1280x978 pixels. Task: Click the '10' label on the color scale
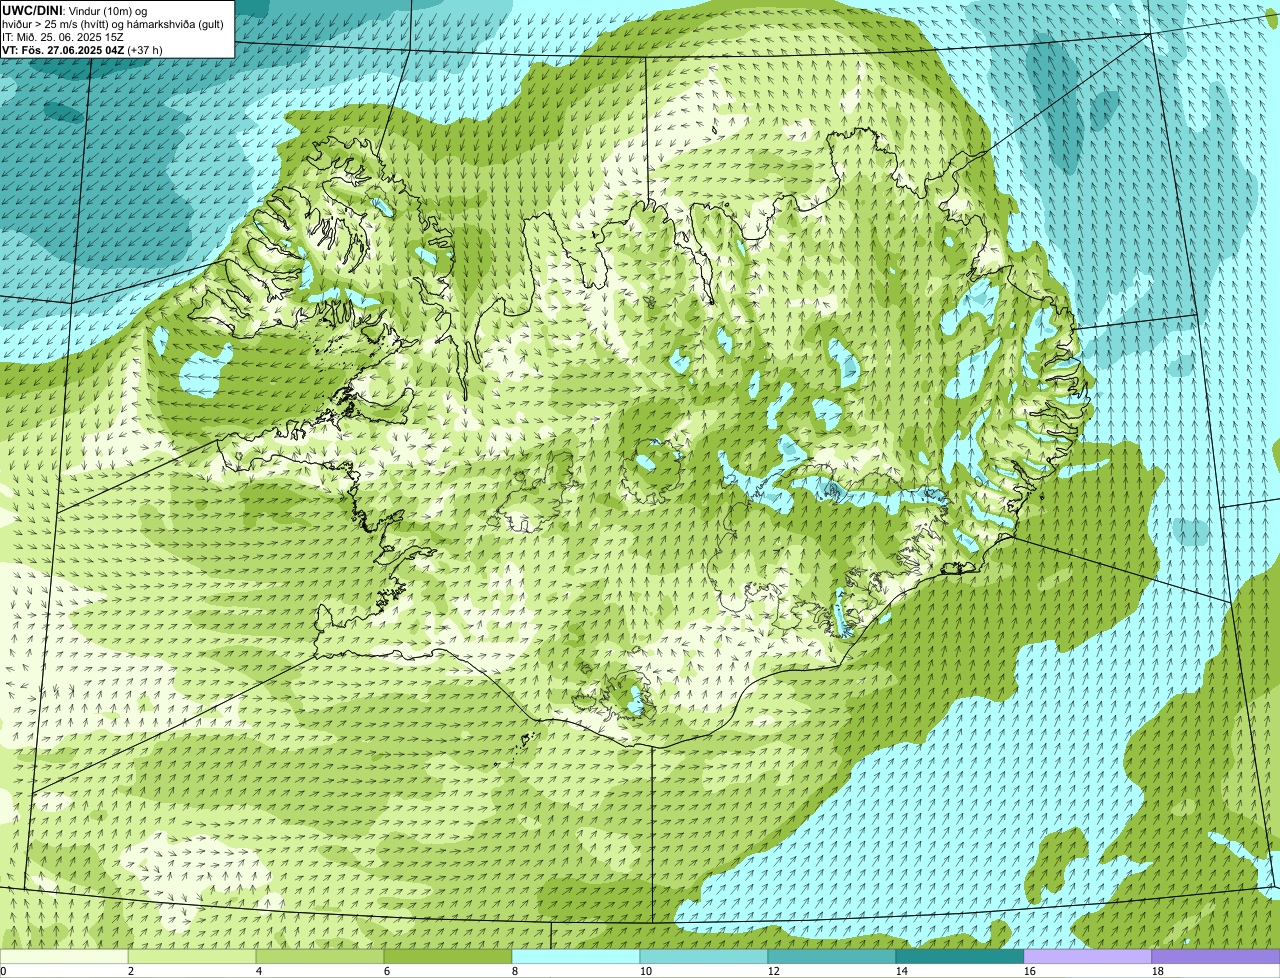[x=646, y=971]
